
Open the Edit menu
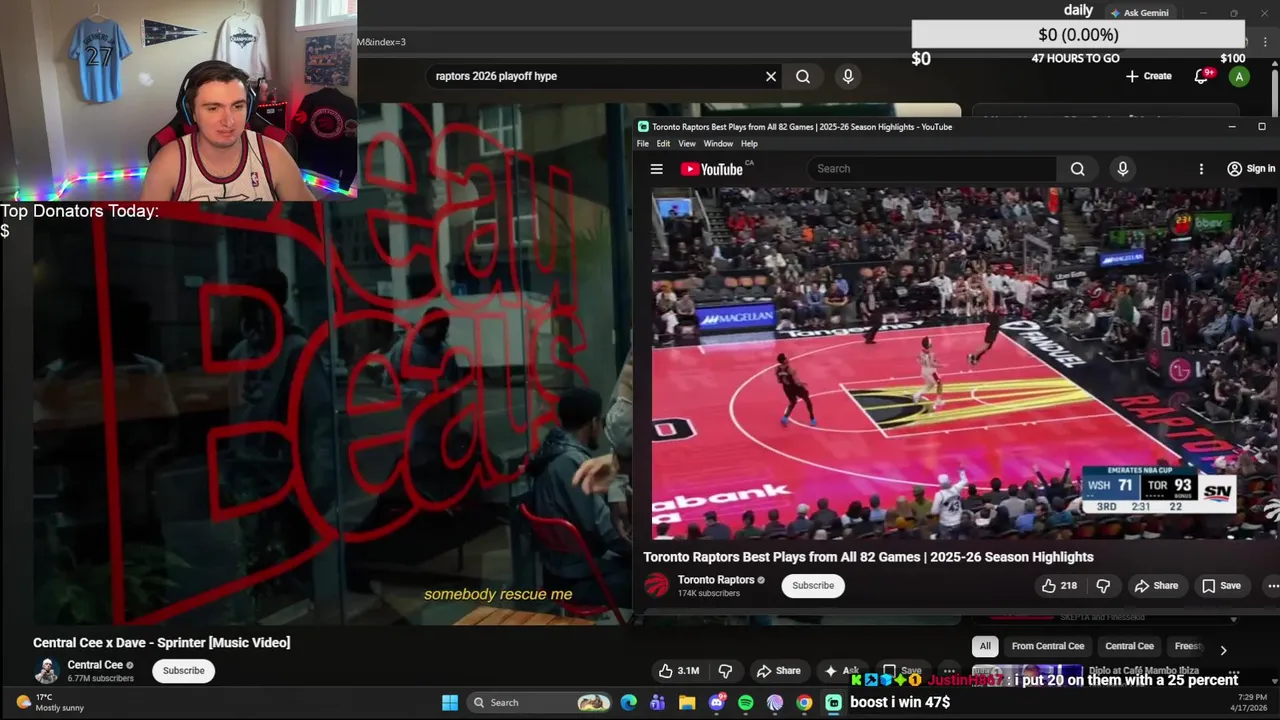pyautogui.click(x=663, y=144)
